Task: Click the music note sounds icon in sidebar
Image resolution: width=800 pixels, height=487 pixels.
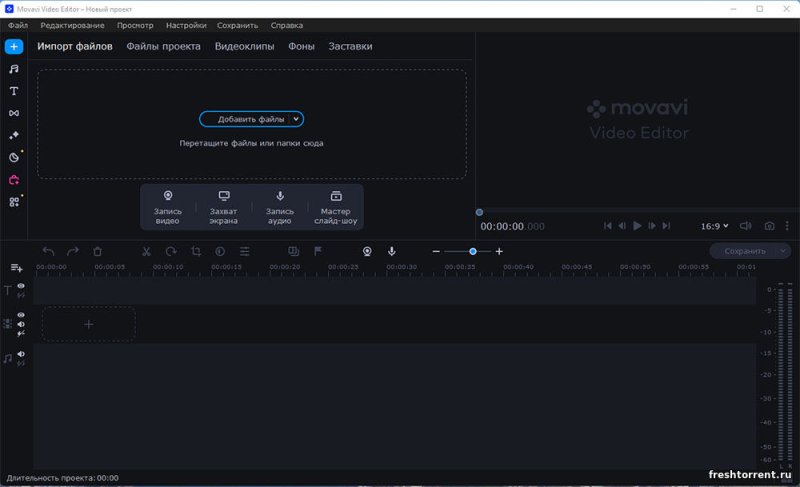Action: (14, 69)
